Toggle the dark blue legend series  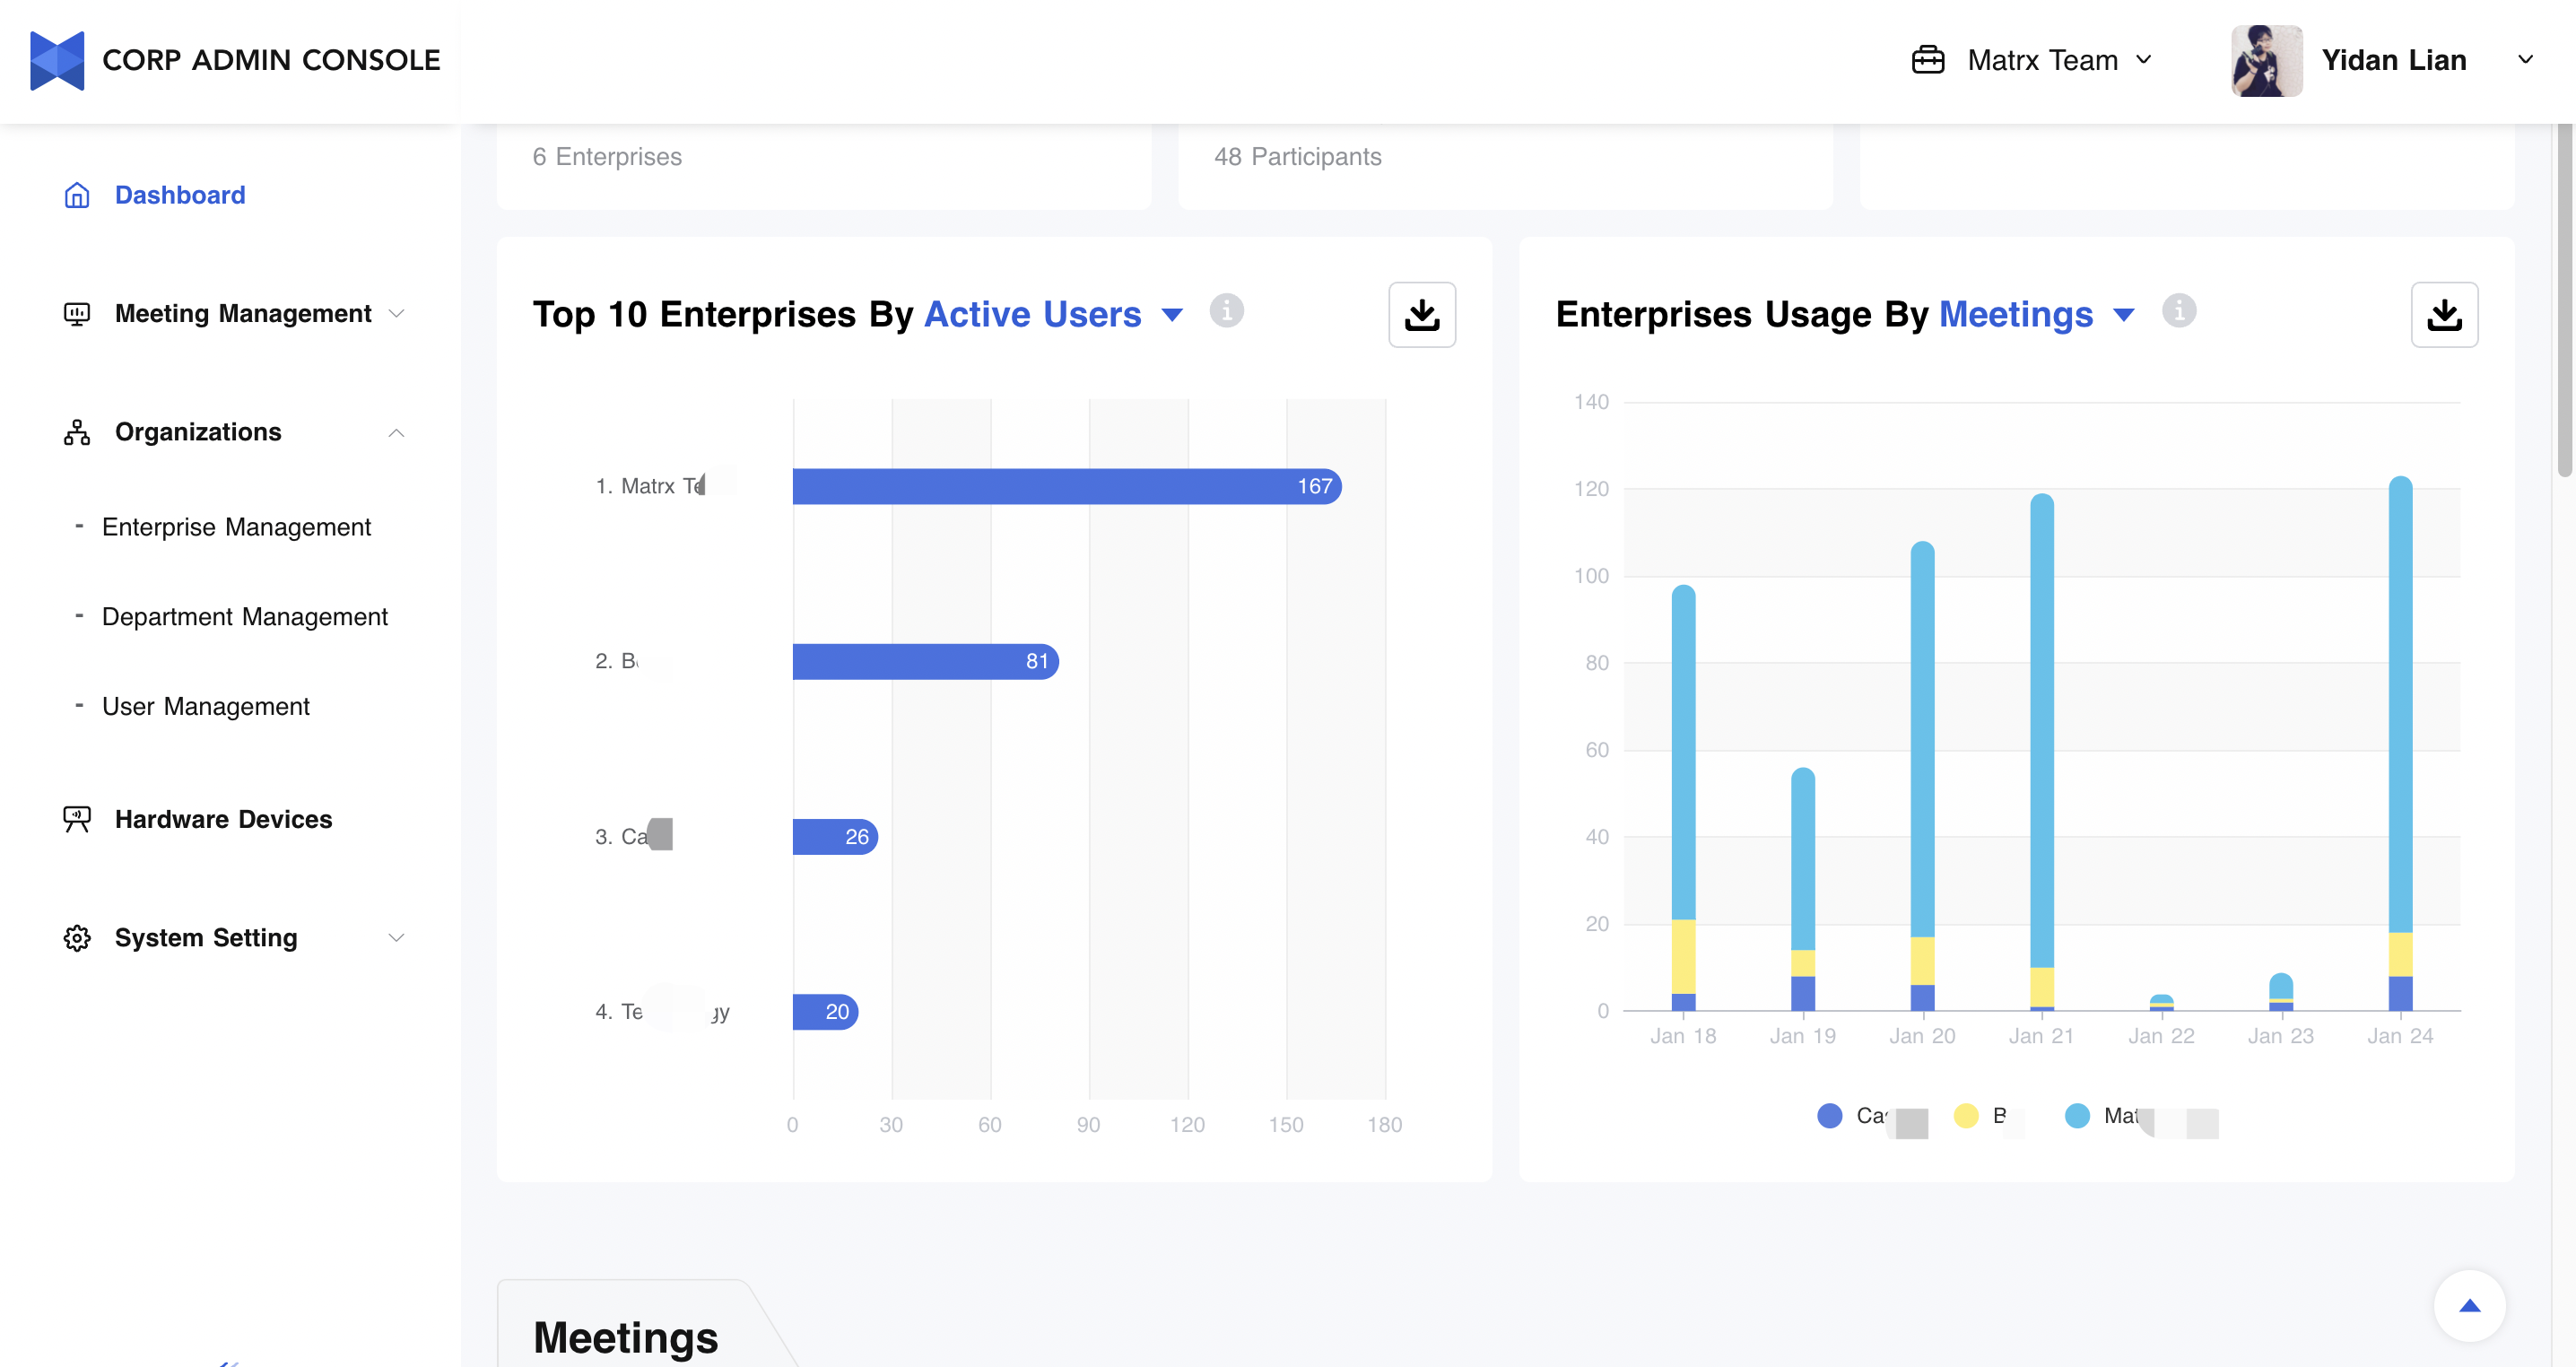coord(1829,1116)
